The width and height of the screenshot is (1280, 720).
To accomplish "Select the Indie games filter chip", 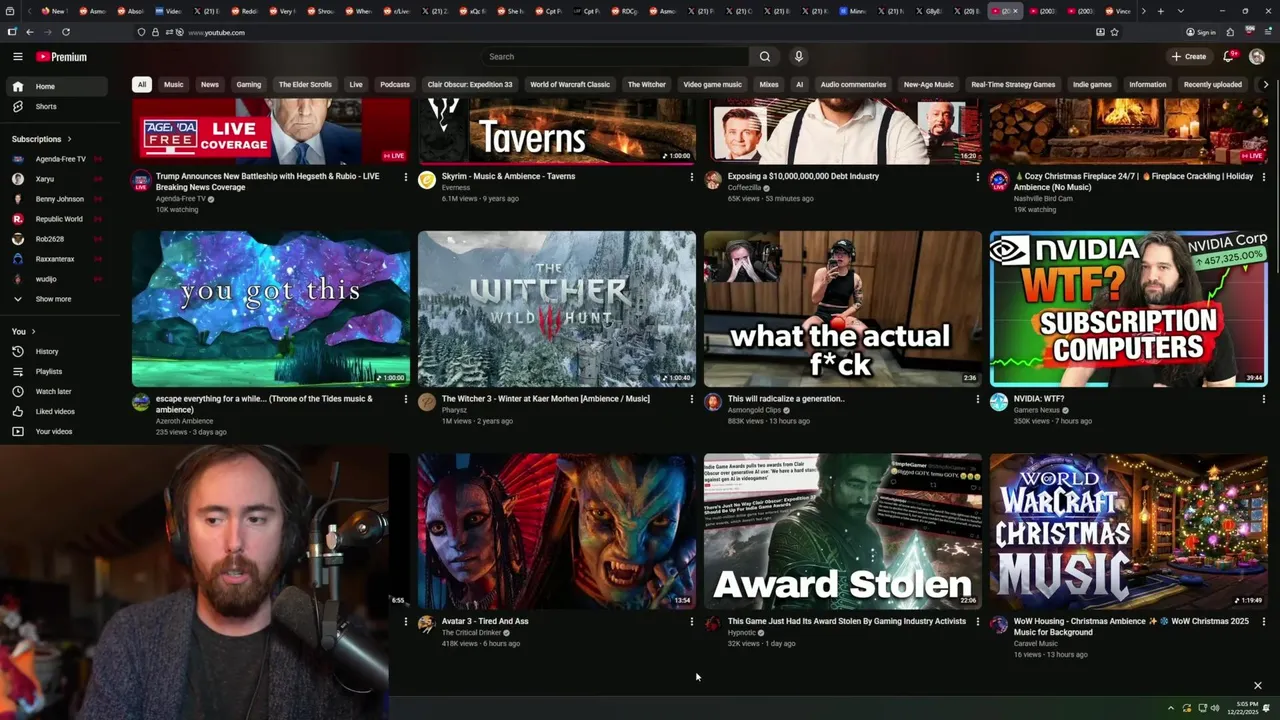I will [1092, 85].
